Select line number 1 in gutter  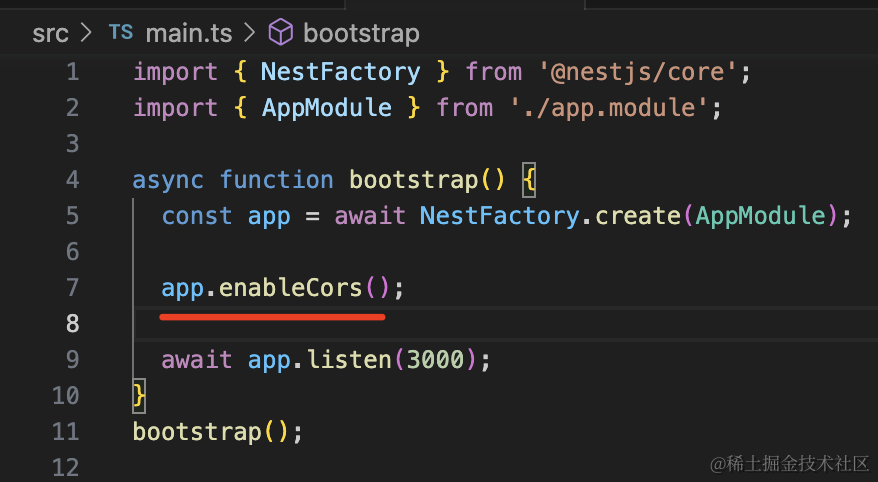tap(73, 72)
